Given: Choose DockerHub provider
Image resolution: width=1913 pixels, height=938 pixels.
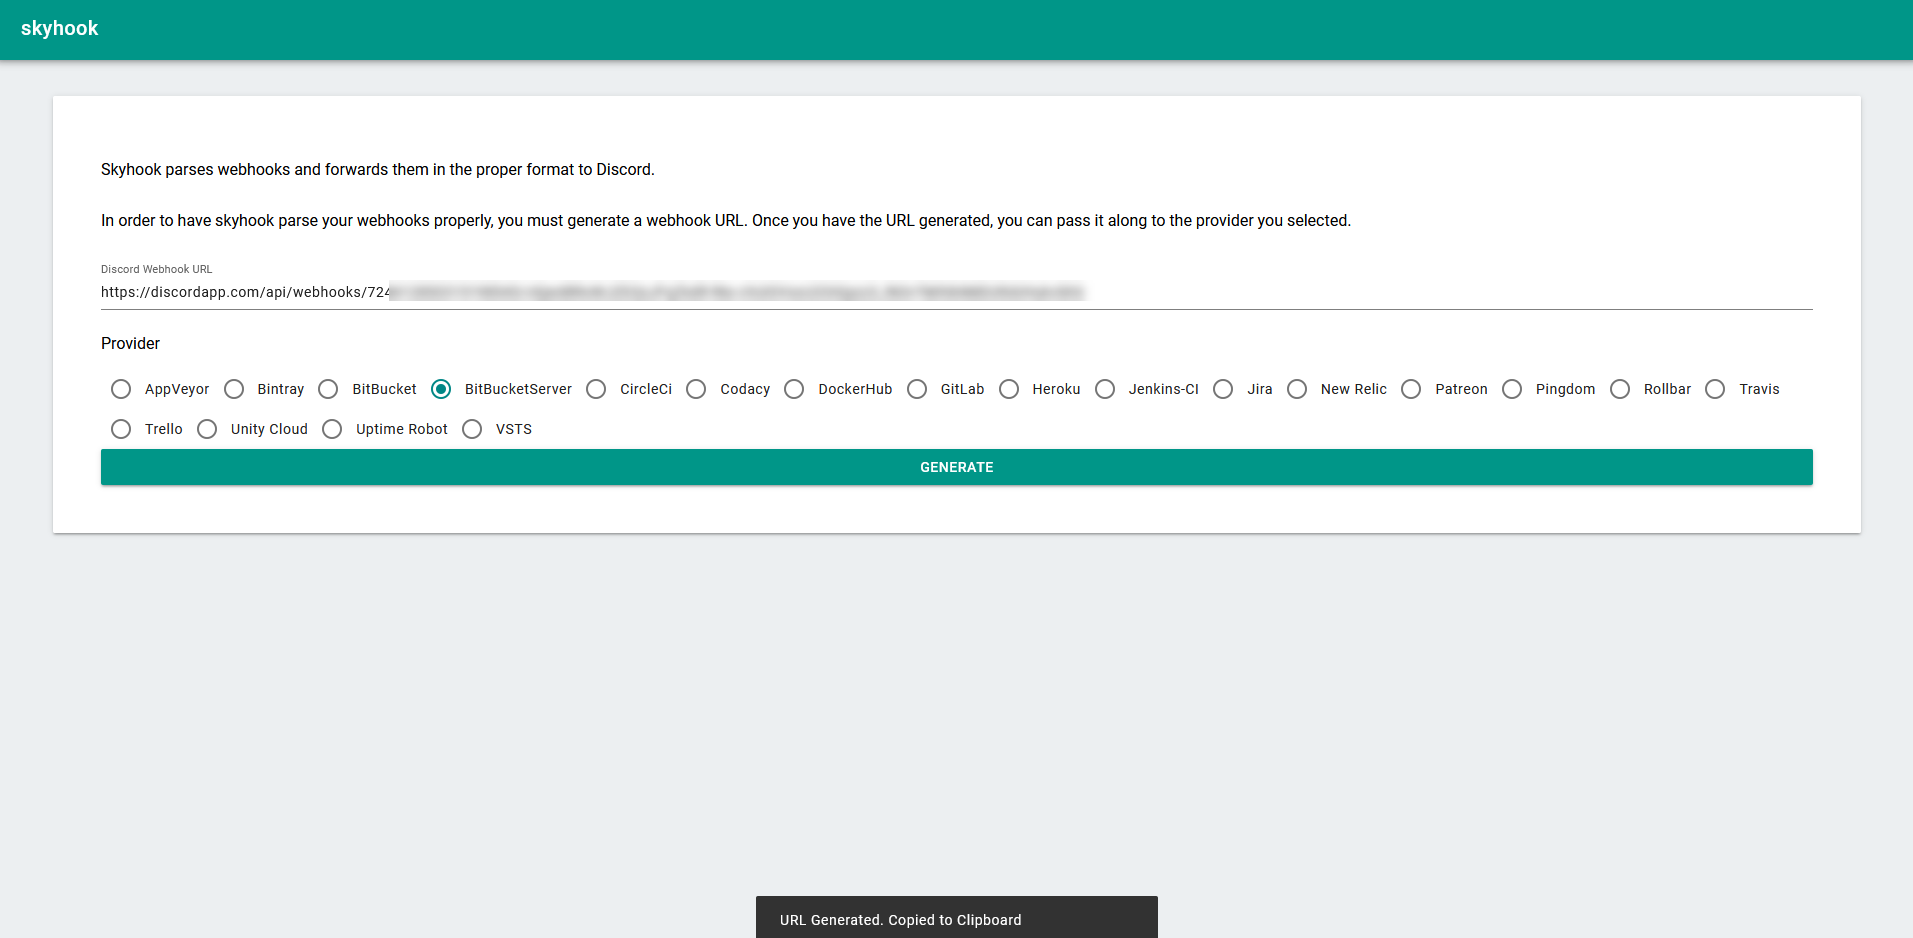Looking at the screenshot, I should [x=794, y=389].
